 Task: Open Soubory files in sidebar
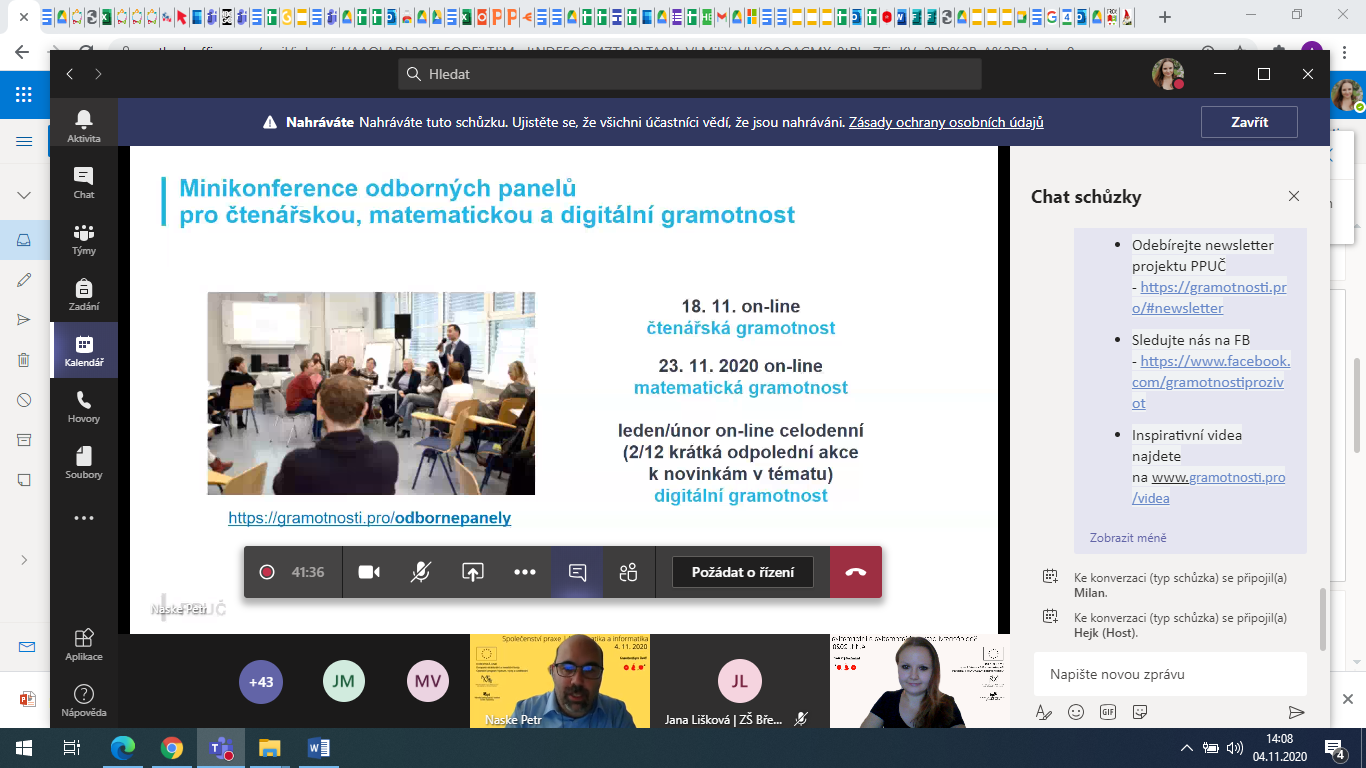[x=84, y=462]
